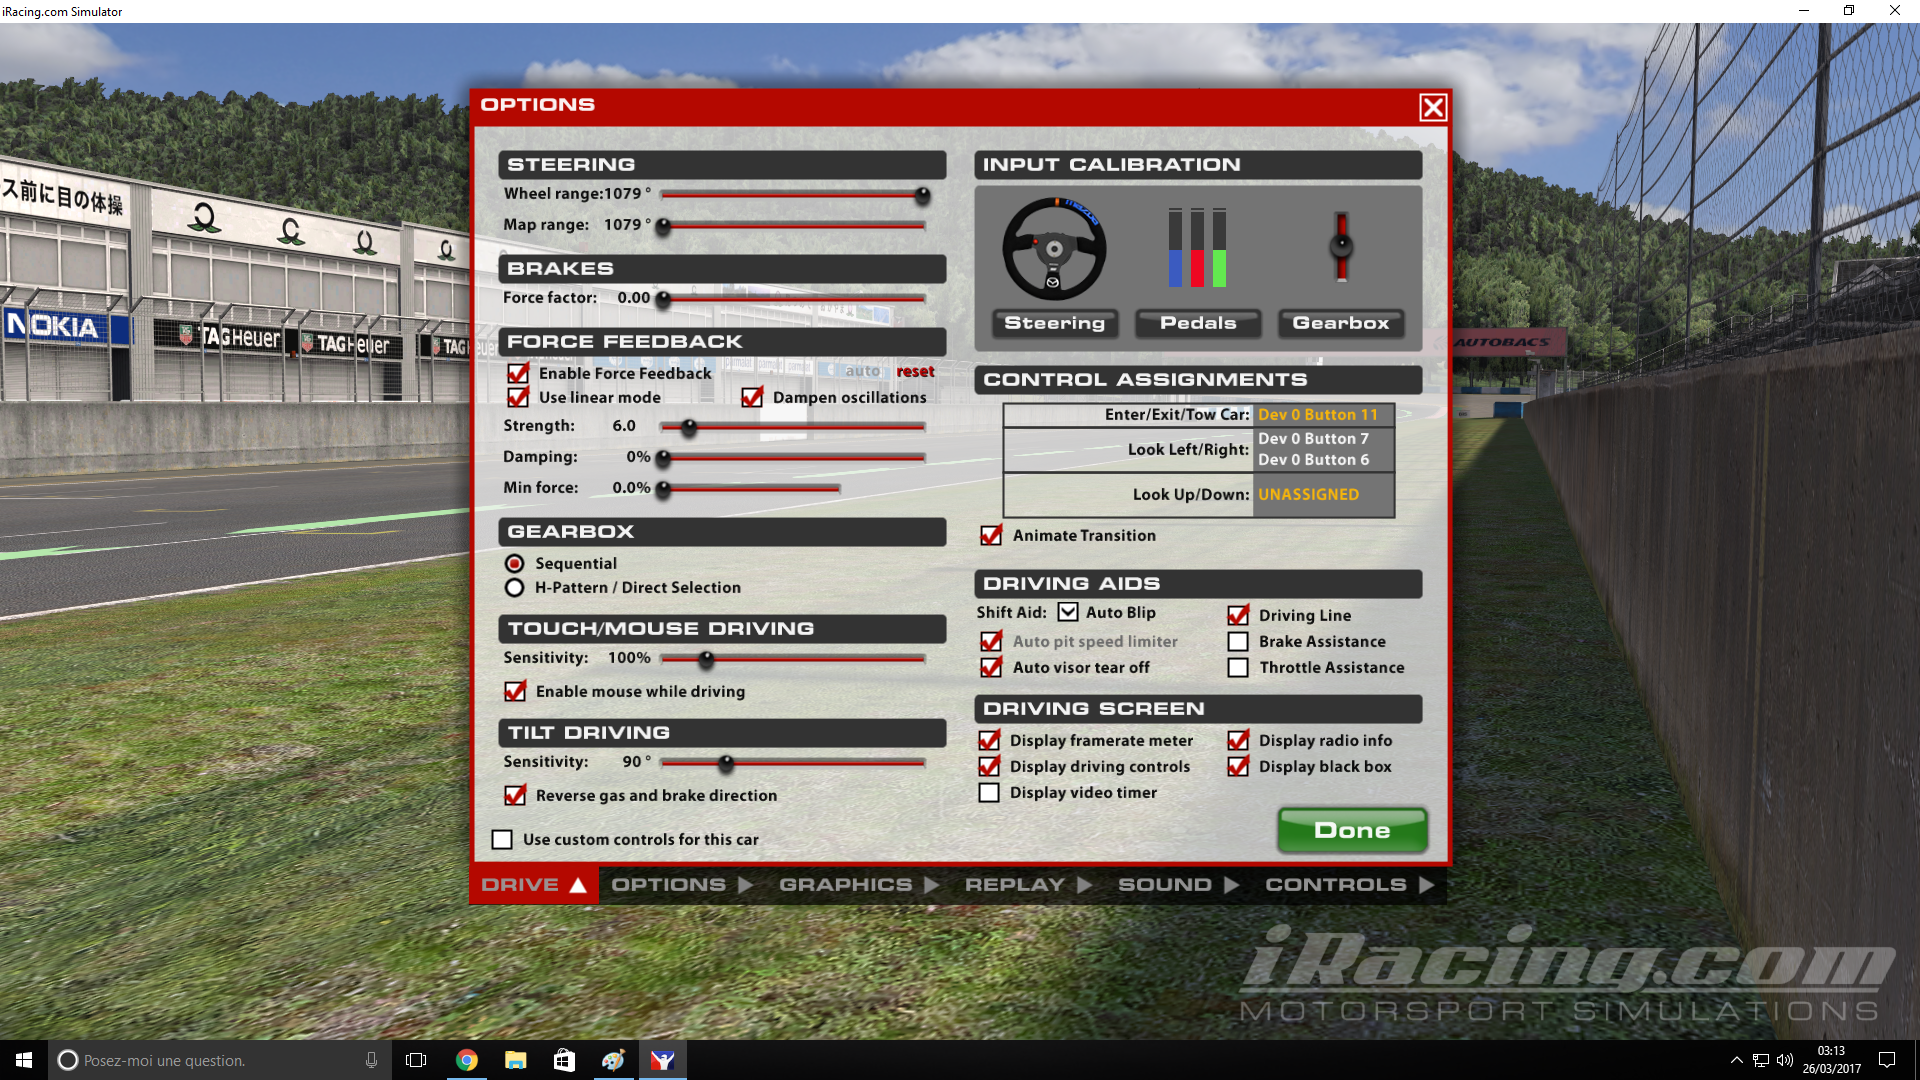Open the iRacing simulator taskbar icon
This screenshot has height=1080, width=1920.
point(662,1060)
